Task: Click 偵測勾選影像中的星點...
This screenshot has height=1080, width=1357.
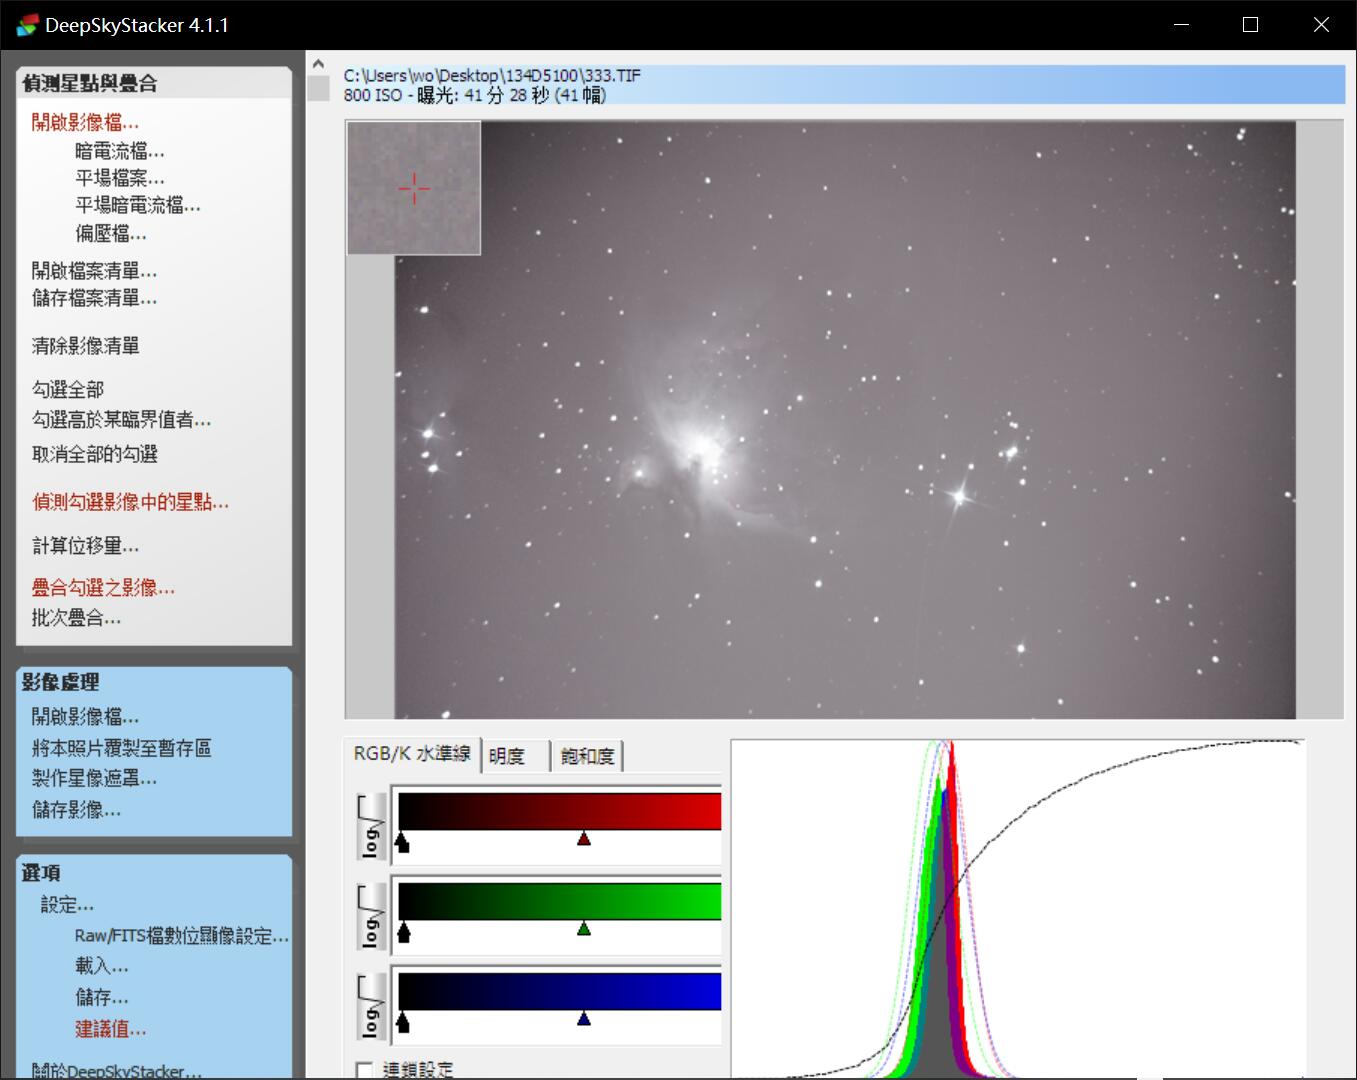Action: click(130, 502)
